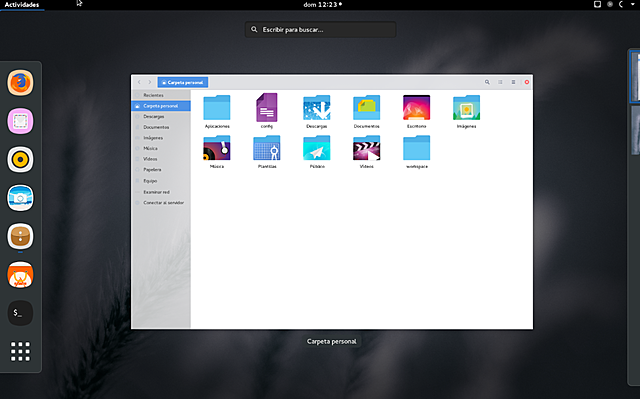Go back with the left arrow button
The width and height of the screenshot is (640, 399).
[x=139, y=82]
